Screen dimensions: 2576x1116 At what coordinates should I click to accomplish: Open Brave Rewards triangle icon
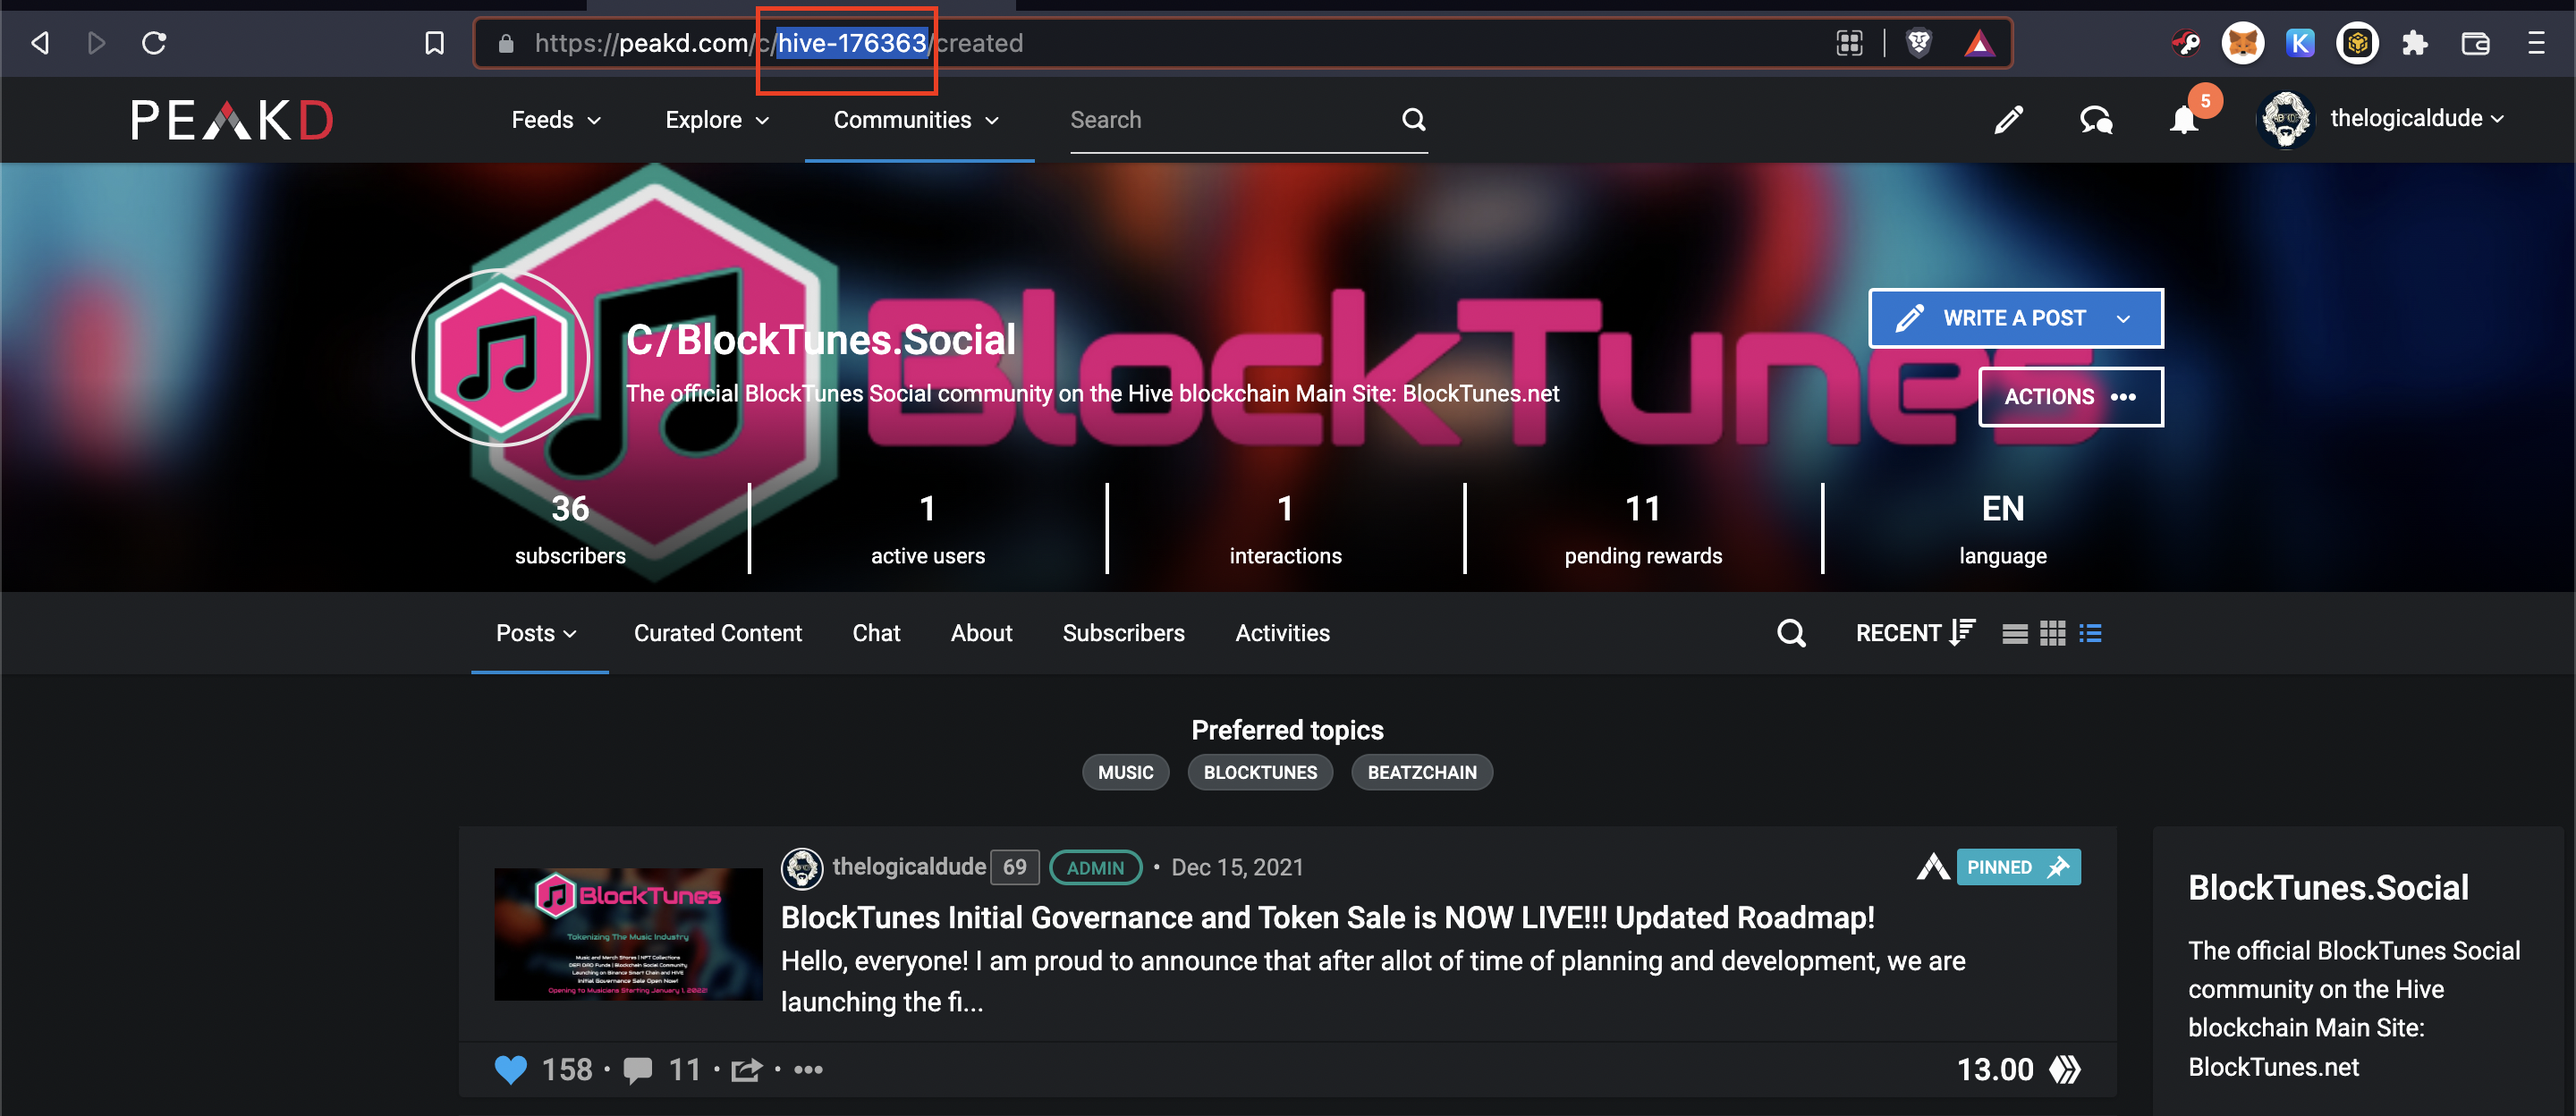1979,43
